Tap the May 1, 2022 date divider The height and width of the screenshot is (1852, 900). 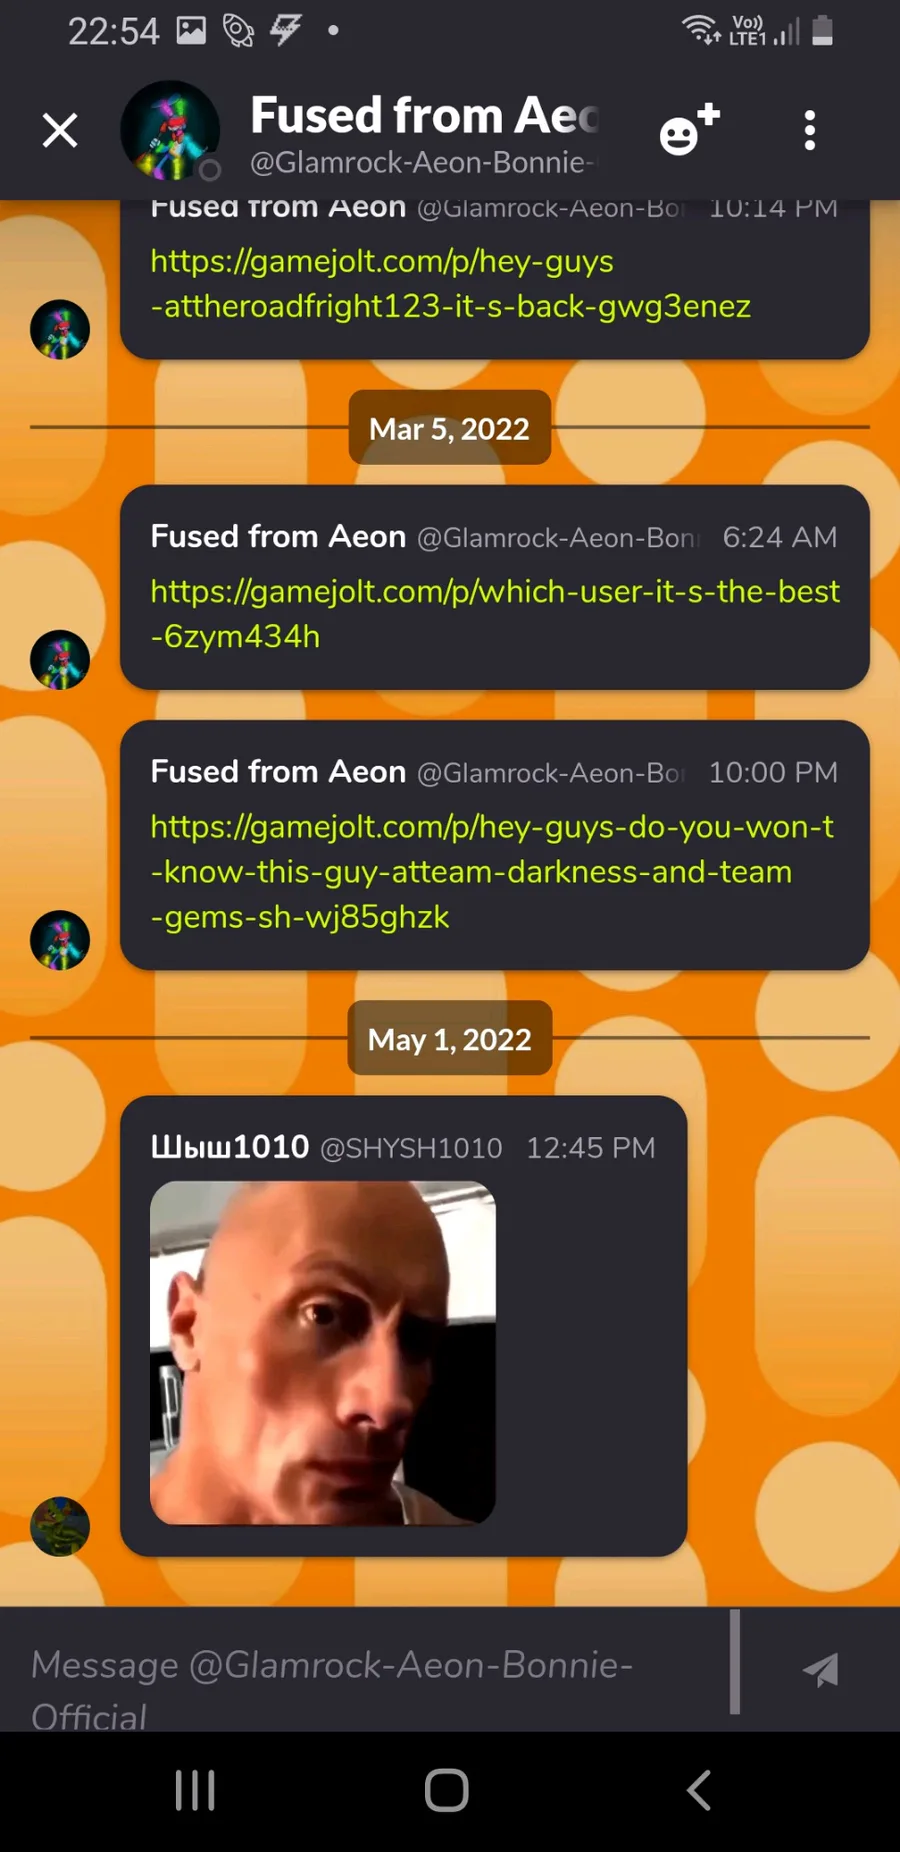[449, 1039]
